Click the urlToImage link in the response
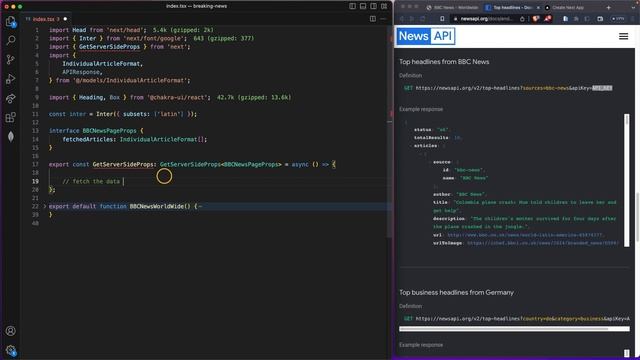The height and width of the screenshot is (360, 640). pos(543,243)
